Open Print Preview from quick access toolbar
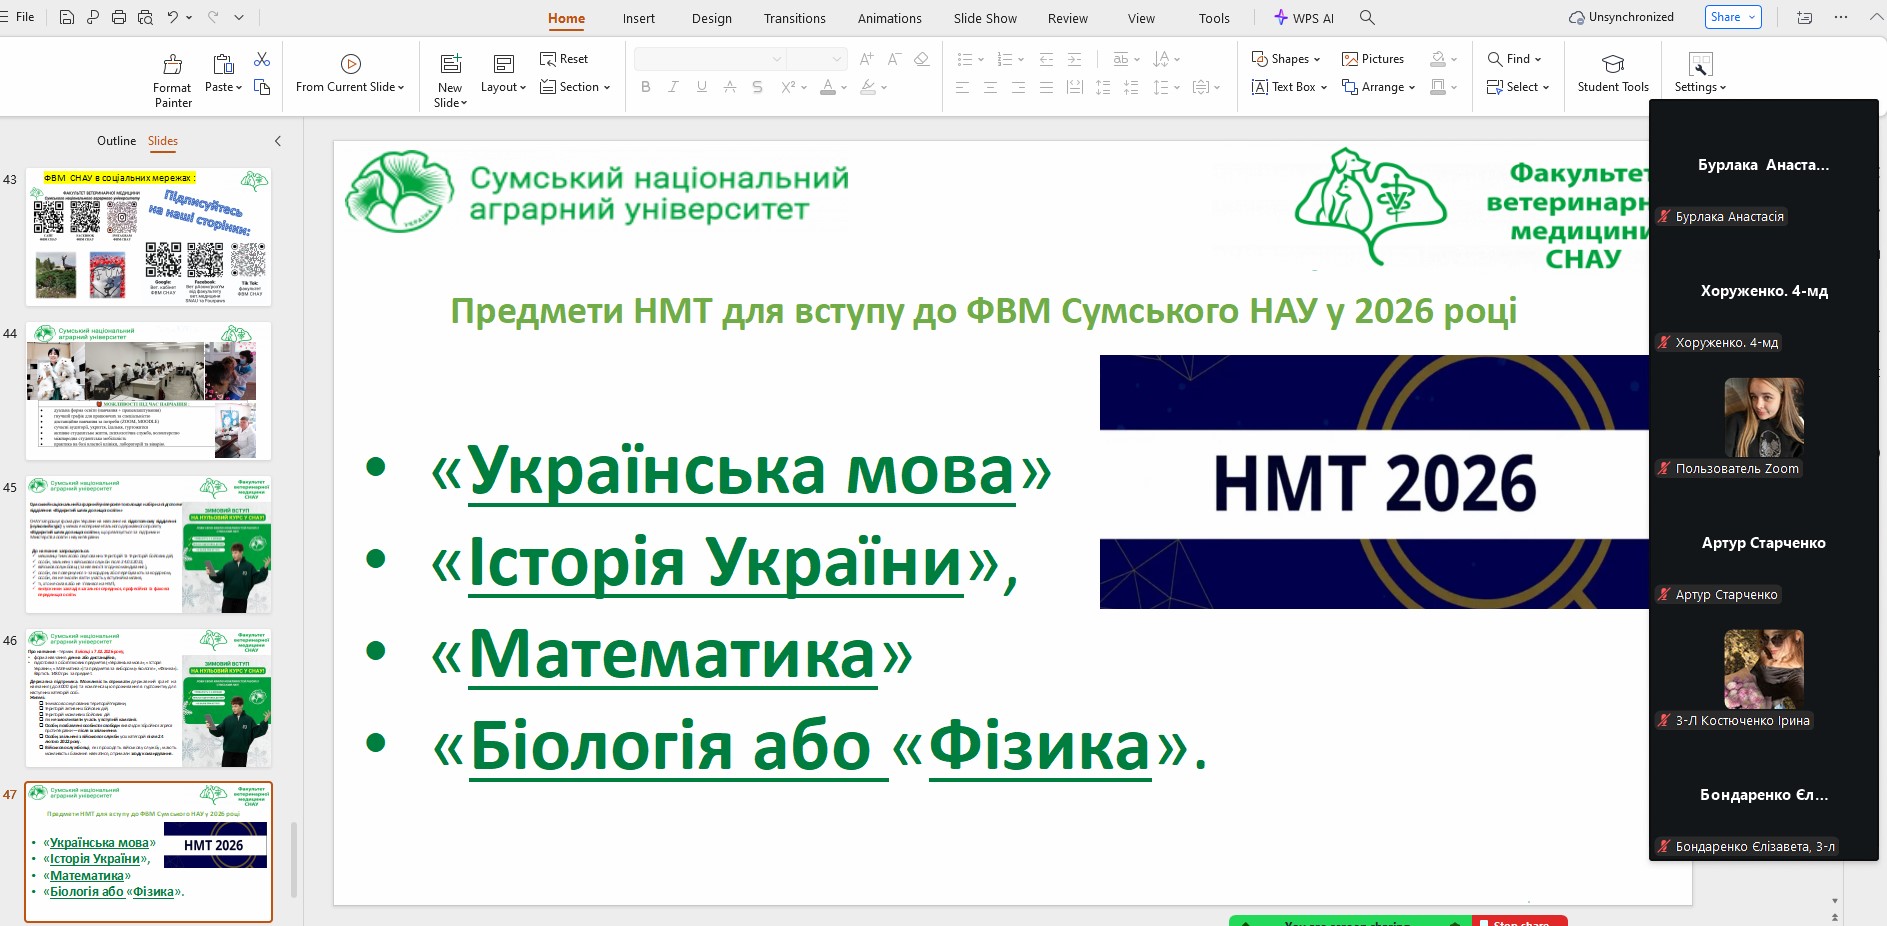Viewport: 1887px width, 926px height. [146, 17]
